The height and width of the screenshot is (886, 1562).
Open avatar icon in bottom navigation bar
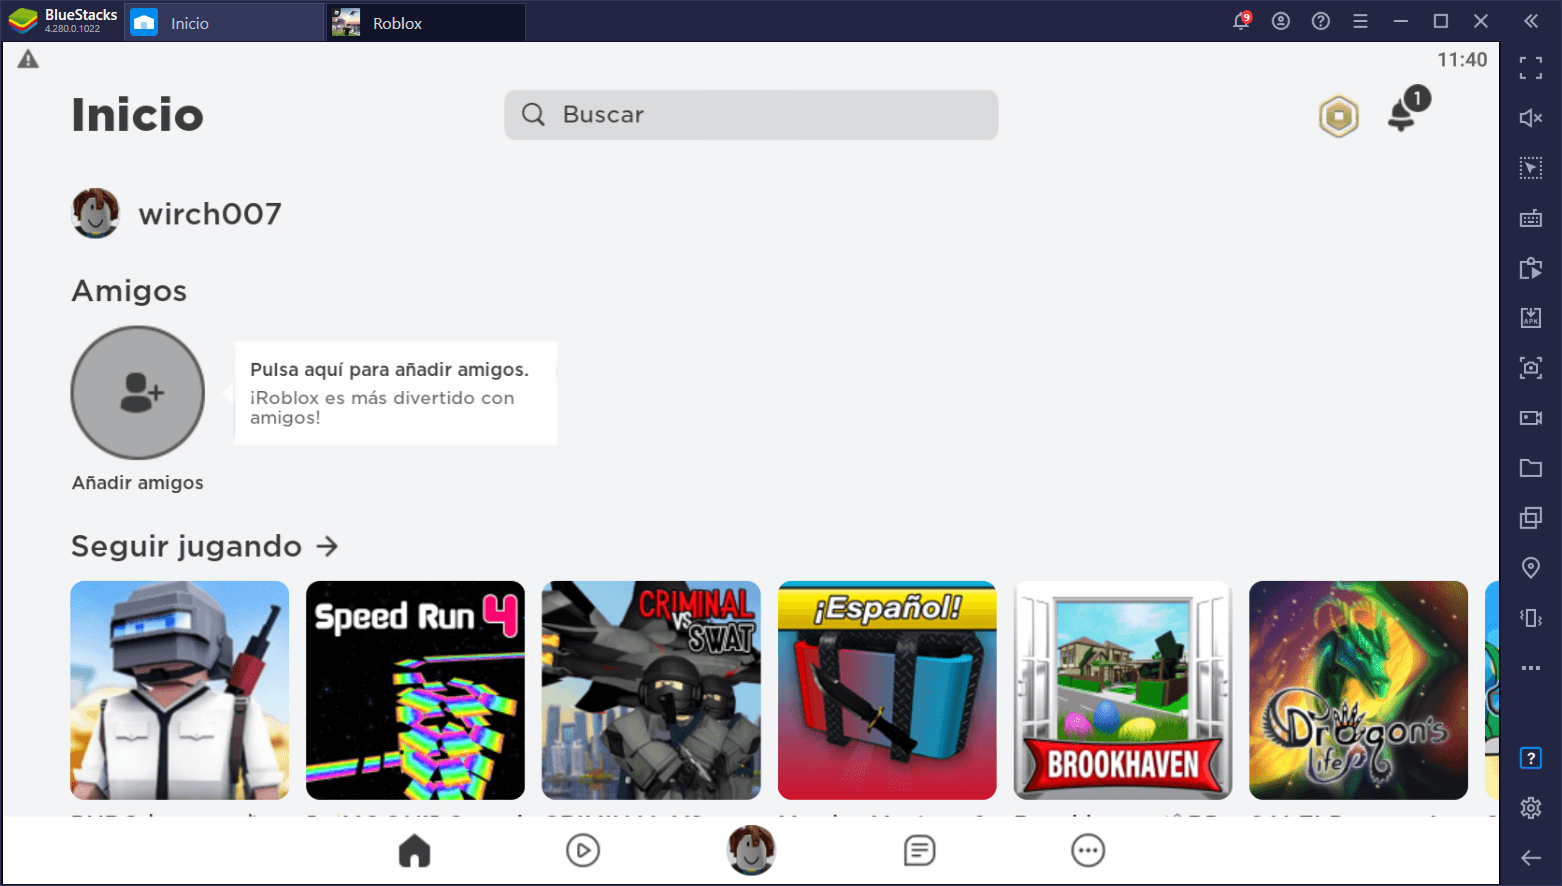(x=751, y=850)
